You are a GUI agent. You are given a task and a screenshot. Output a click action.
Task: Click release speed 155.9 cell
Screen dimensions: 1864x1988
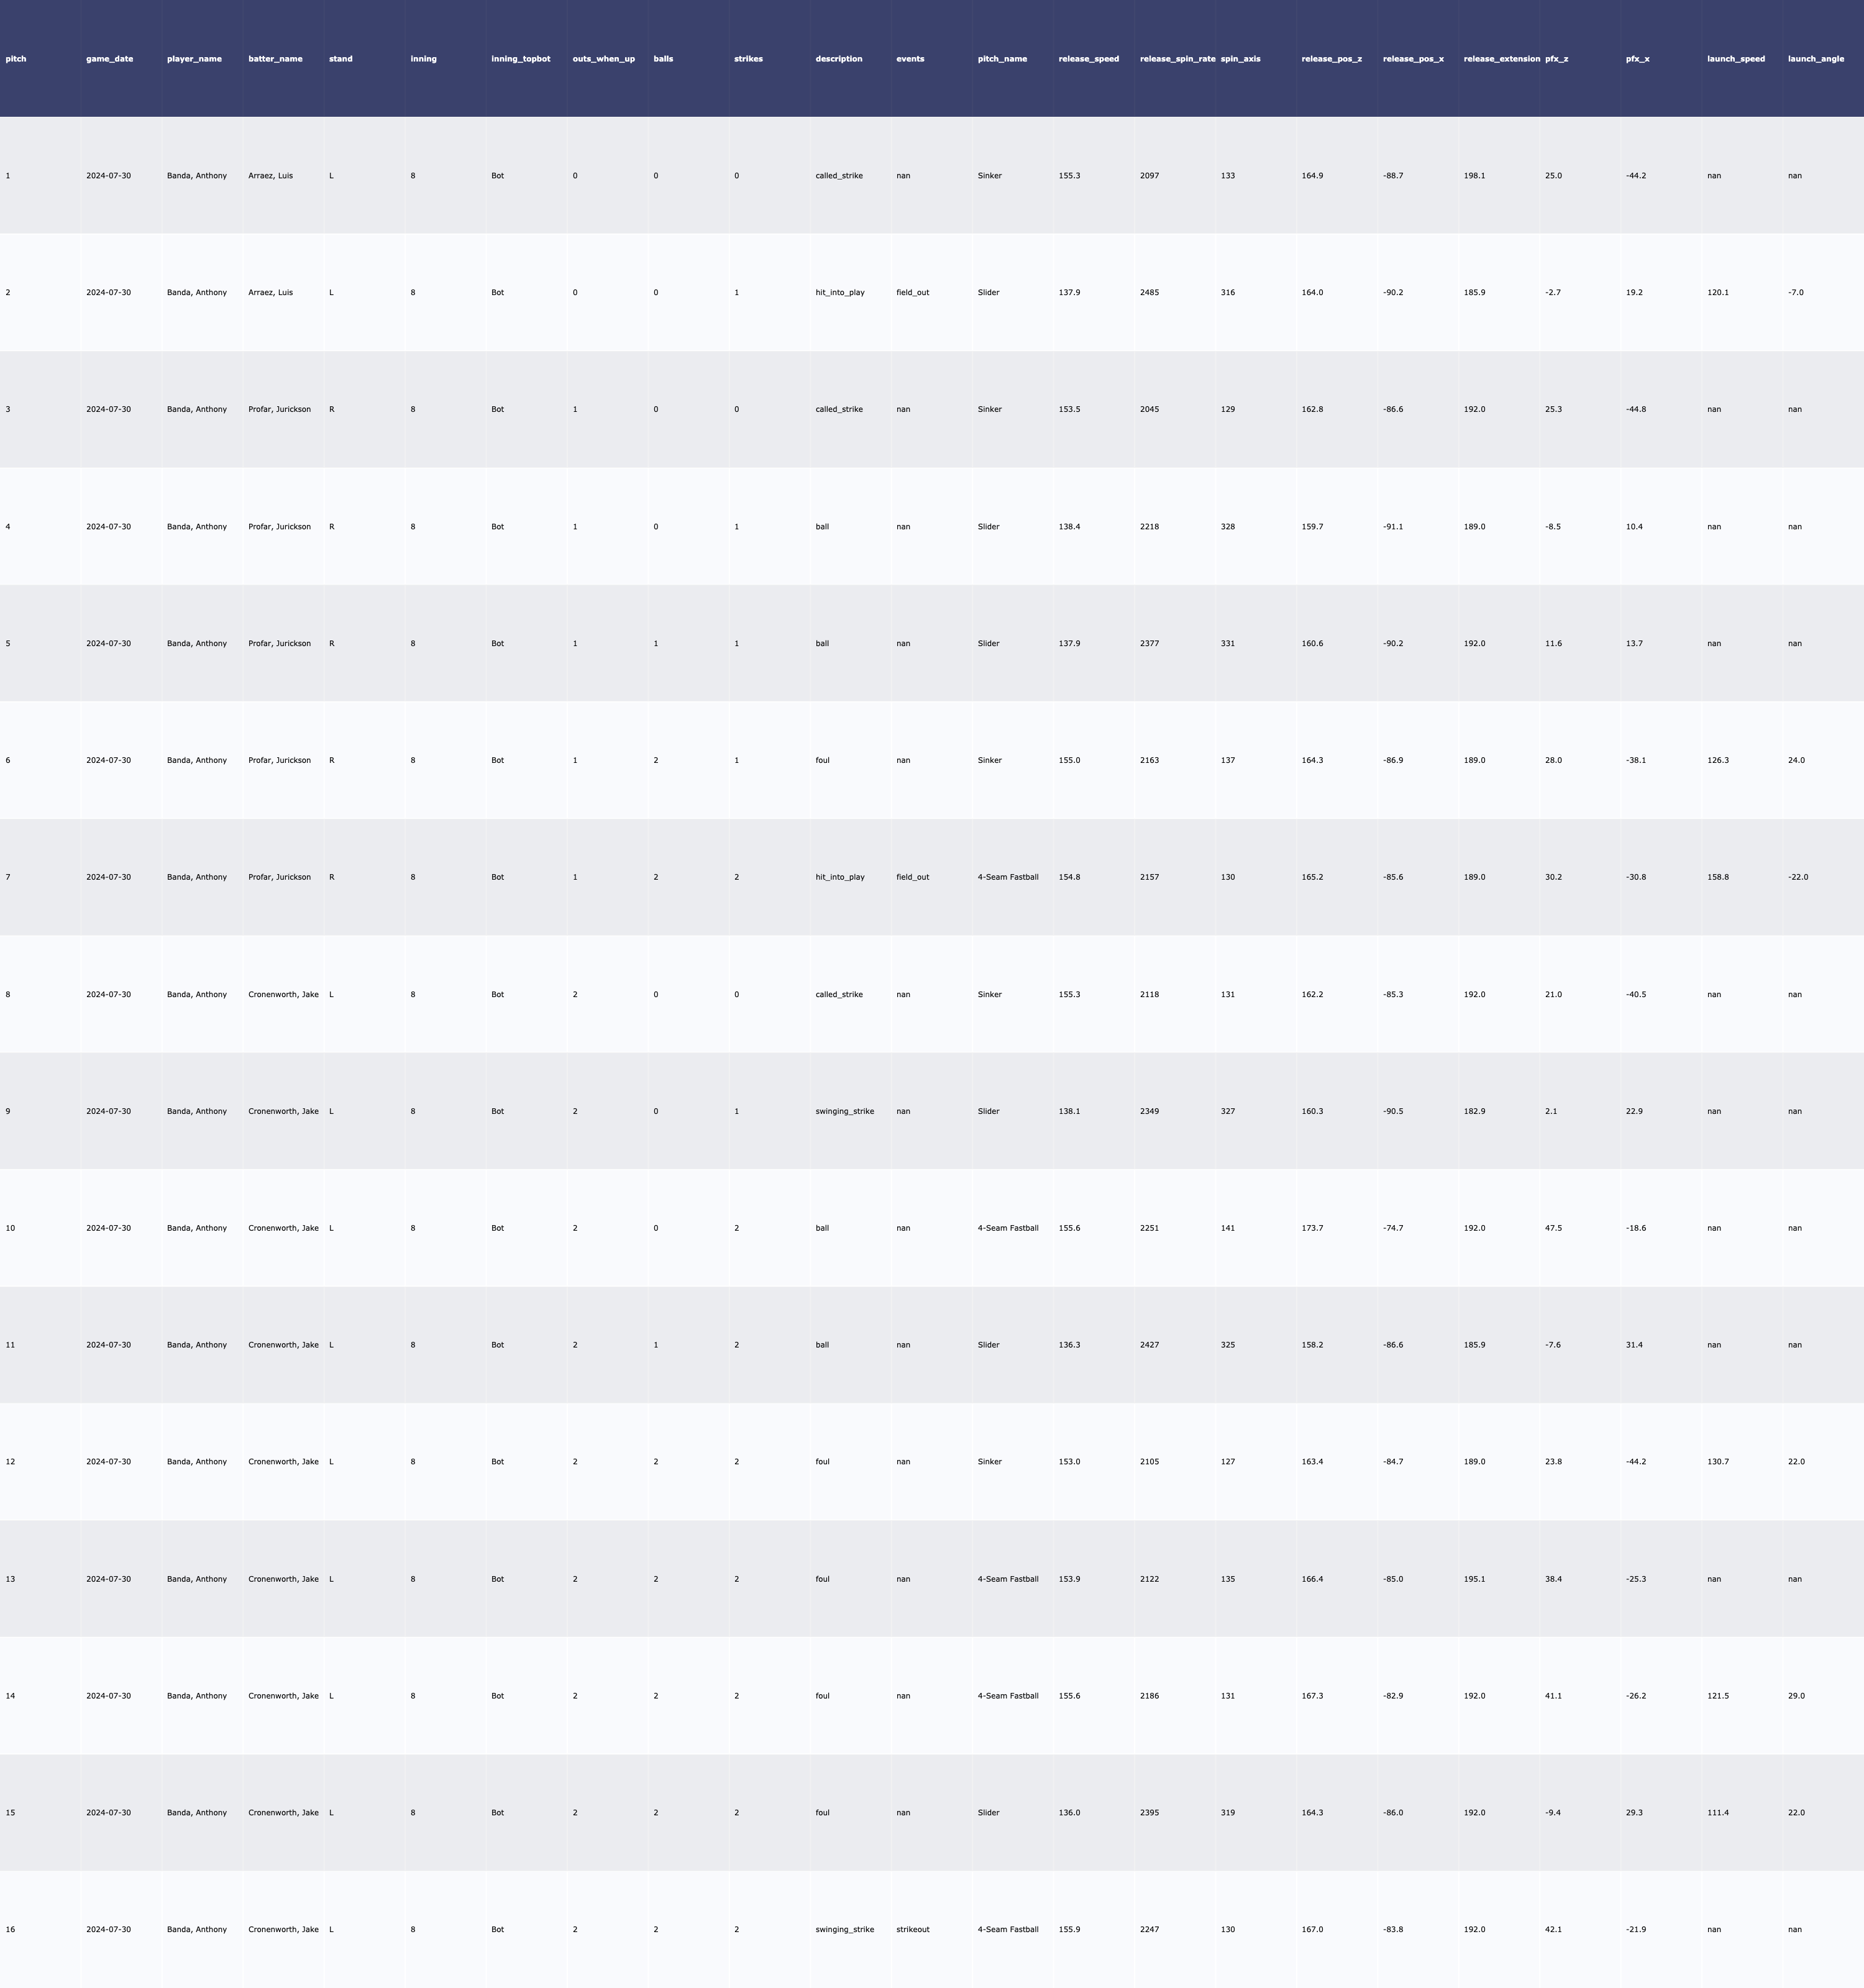coord(1069,1929)
